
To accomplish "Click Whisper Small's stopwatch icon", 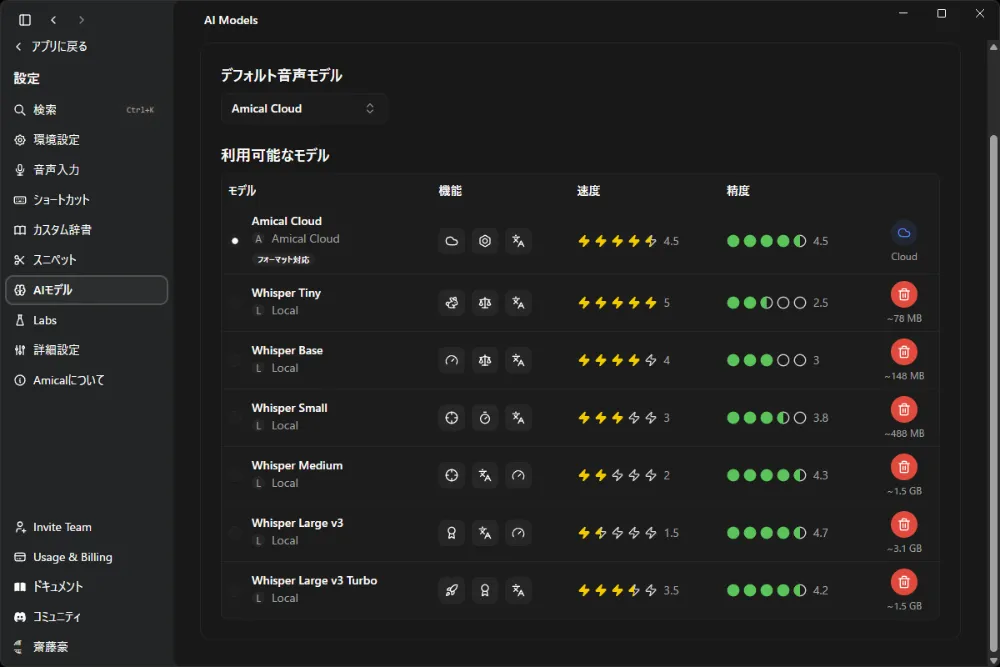I will [485, 418].
